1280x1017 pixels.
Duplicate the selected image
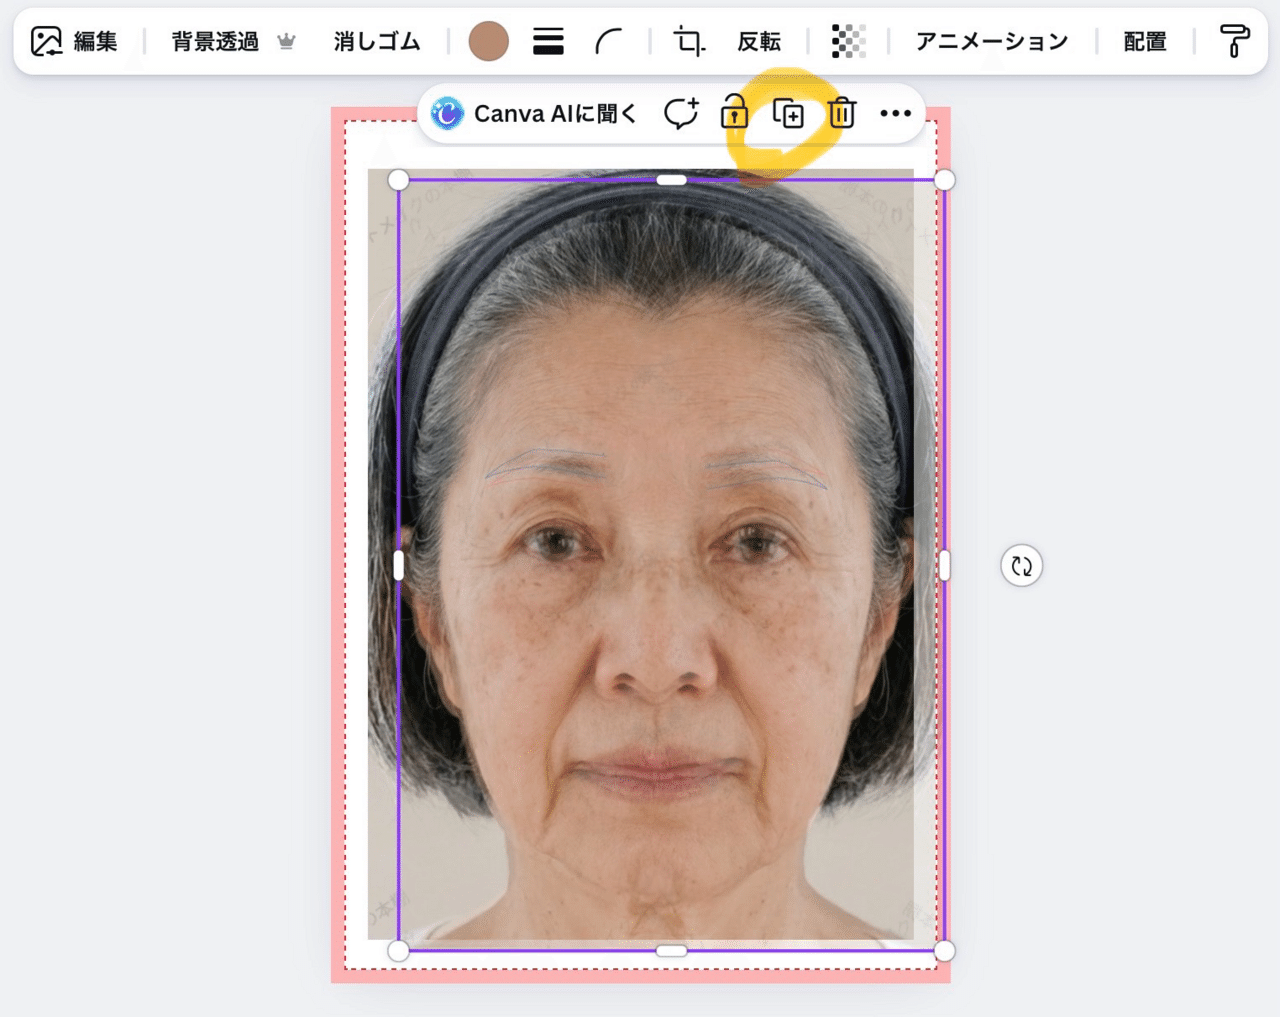pos(788,114)
